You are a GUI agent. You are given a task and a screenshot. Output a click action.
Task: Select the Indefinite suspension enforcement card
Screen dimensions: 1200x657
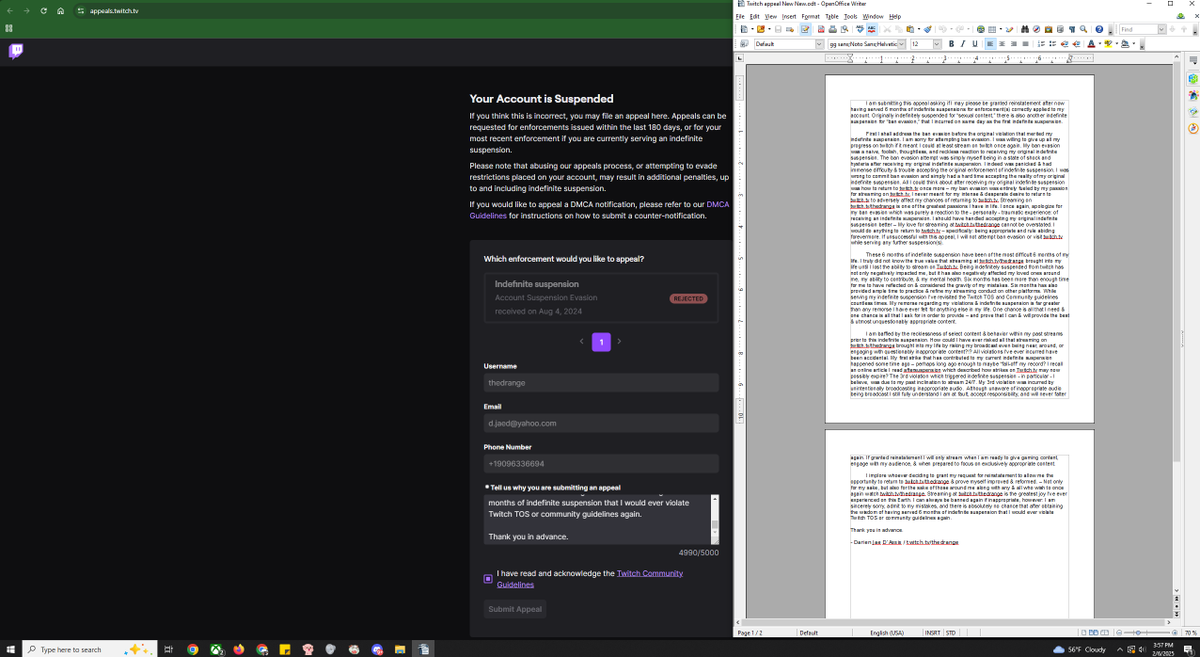(601, 298)
